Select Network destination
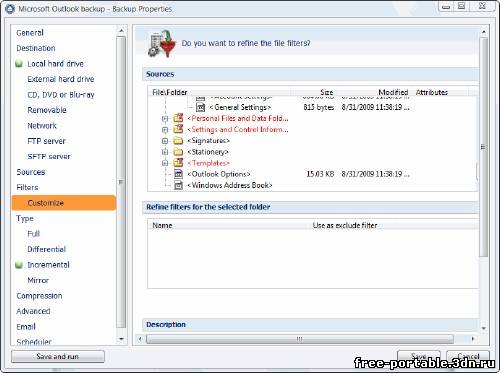The width and height of the screenshot is (500, 373). pos(42,126)
